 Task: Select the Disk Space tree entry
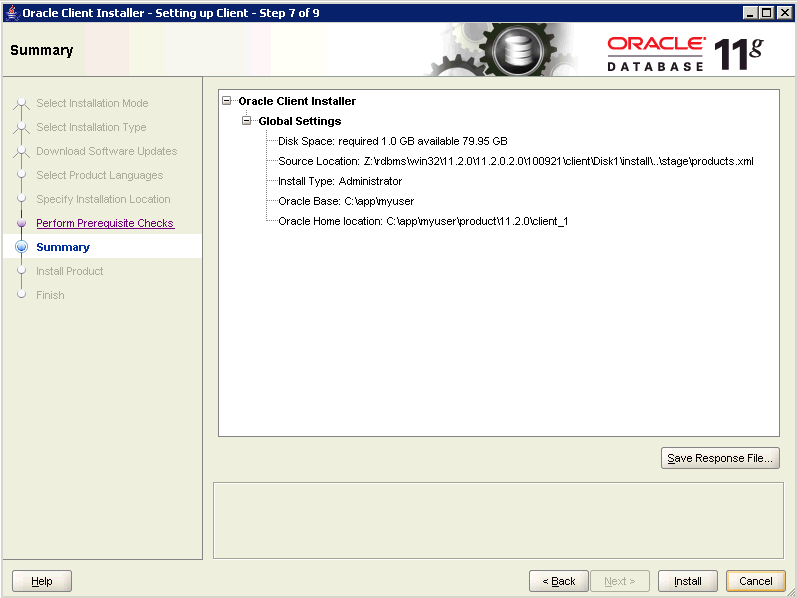(x=392, y=141)
